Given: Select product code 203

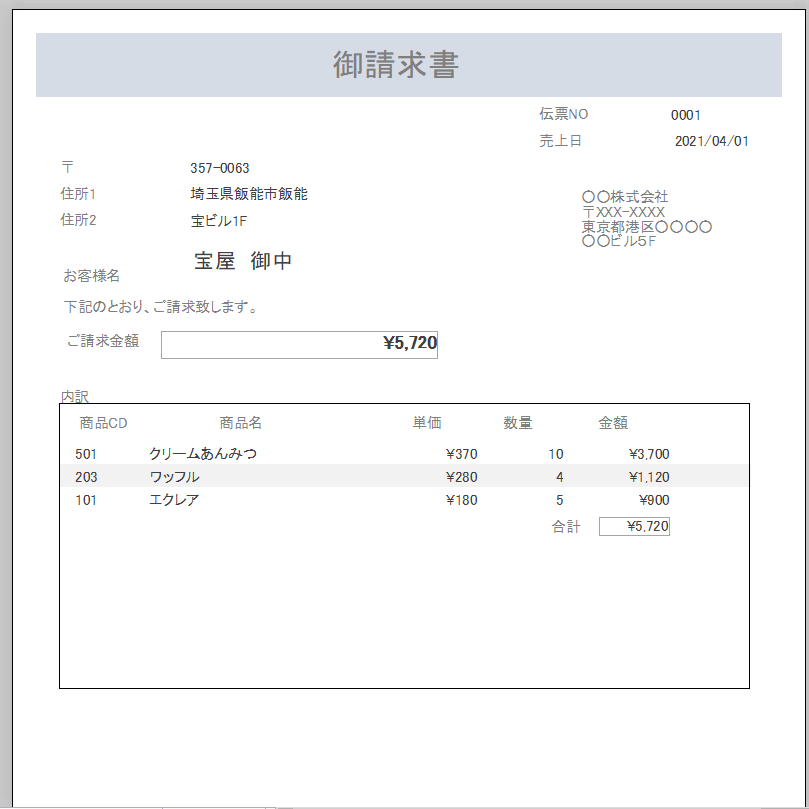Looking at the screenshot, I should (86, 477).
